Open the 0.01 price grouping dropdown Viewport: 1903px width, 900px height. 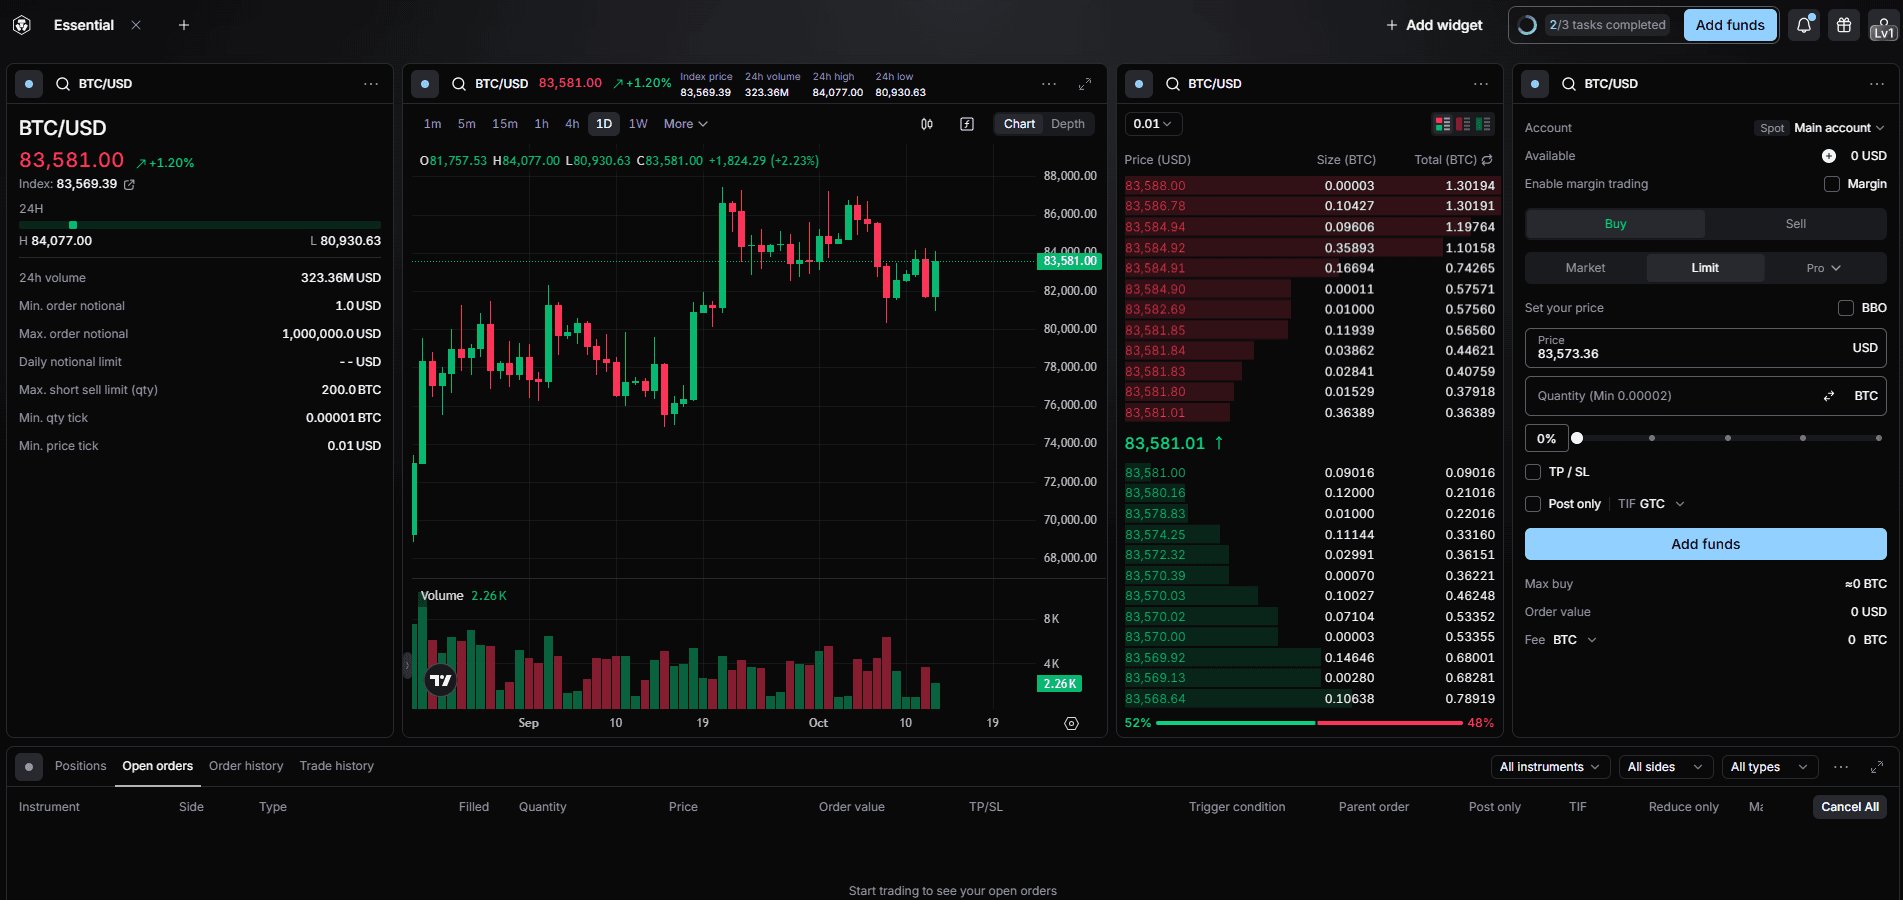(1154, 124)
